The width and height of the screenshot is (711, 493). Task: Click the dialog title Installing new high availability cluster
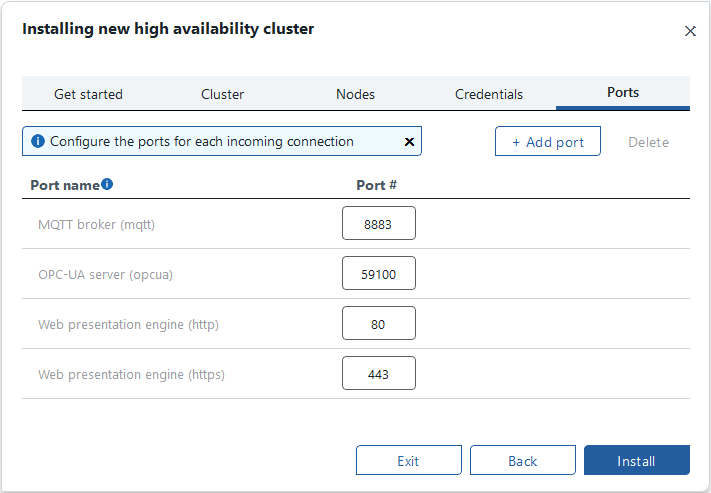click(x=168, y=29)
